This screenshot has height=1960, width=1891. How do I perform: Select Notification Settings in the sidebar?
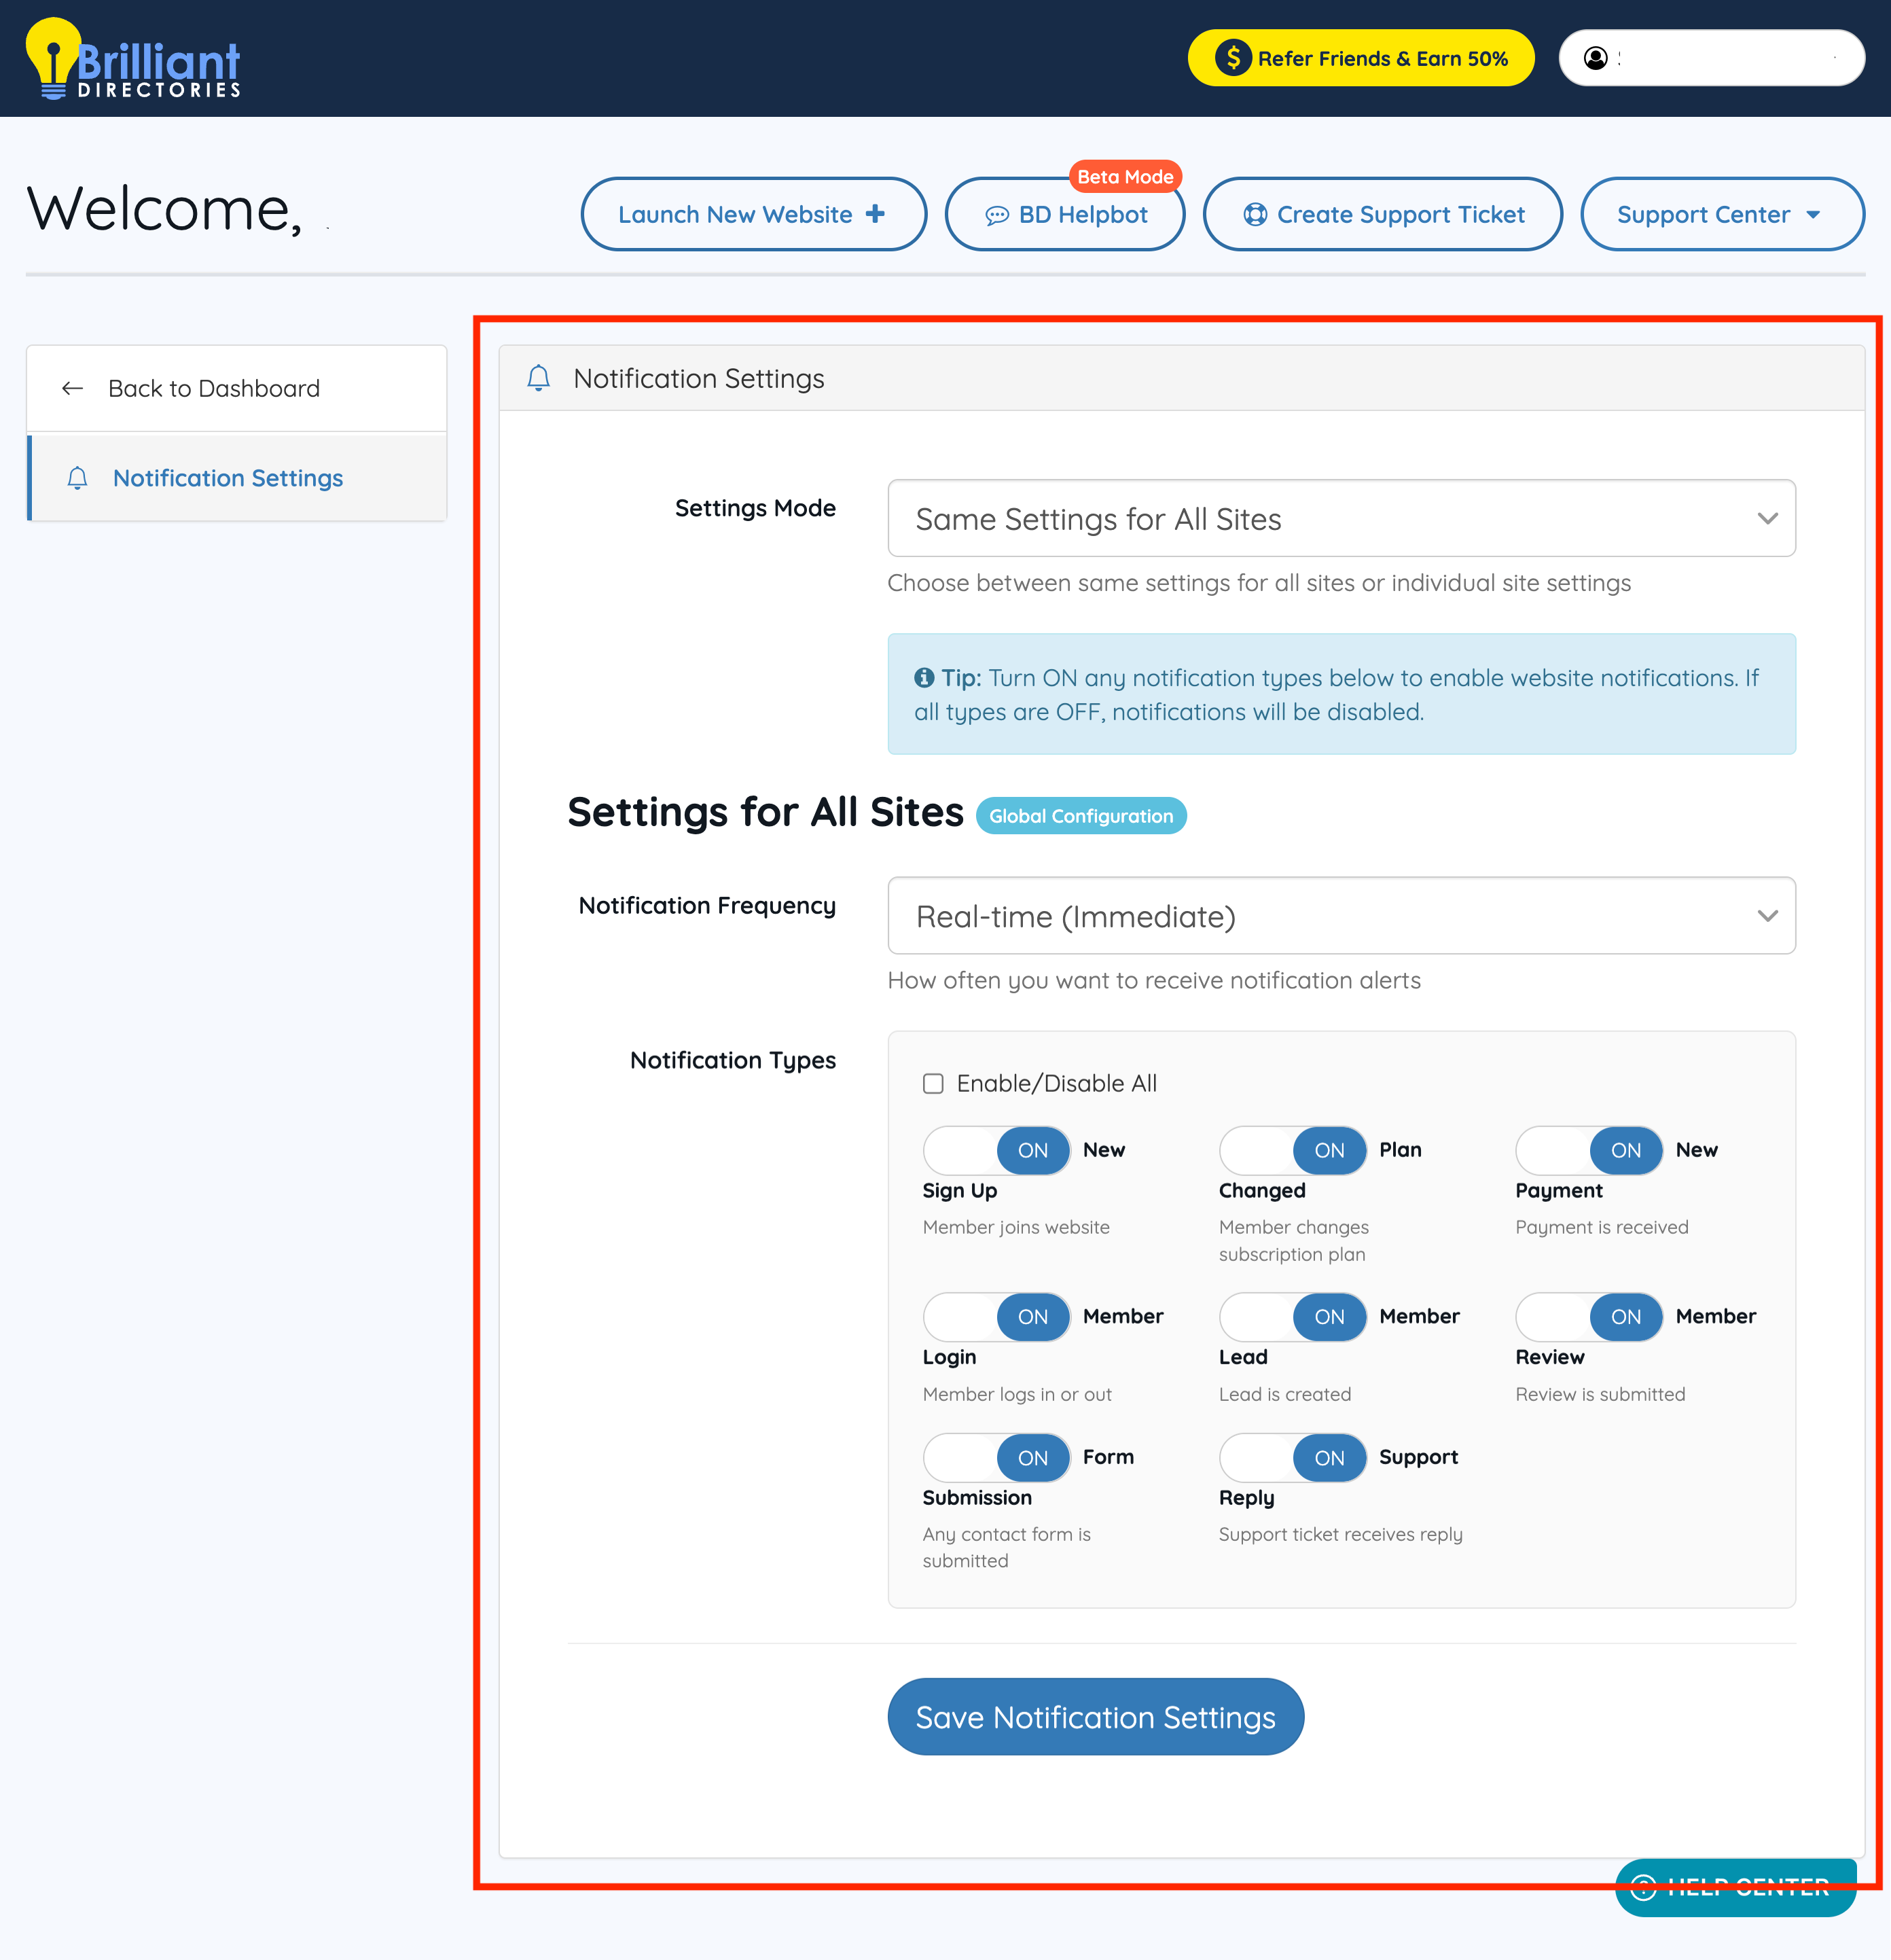228,478
